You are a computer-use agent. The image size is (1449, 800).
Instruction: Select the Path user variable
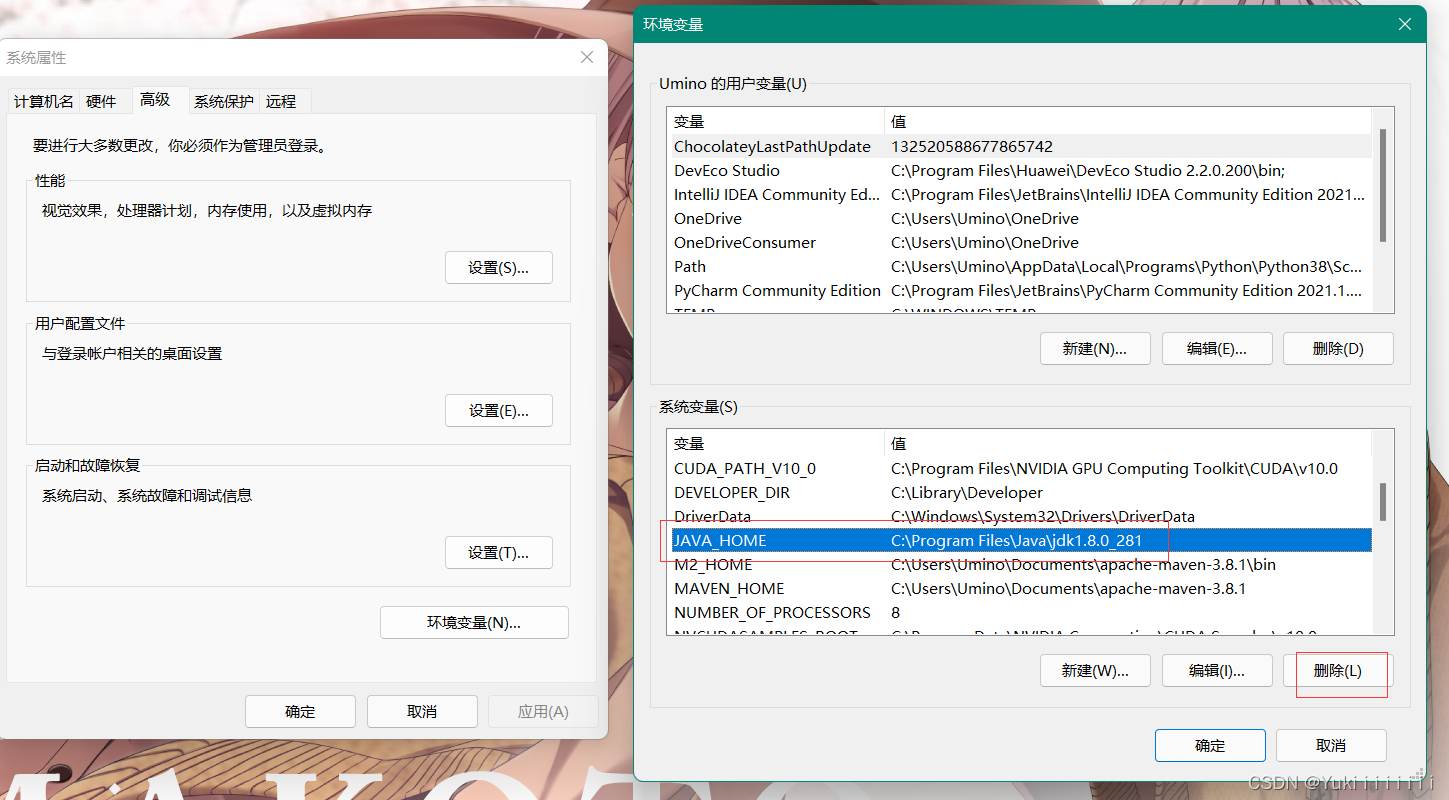(1019, 266)
